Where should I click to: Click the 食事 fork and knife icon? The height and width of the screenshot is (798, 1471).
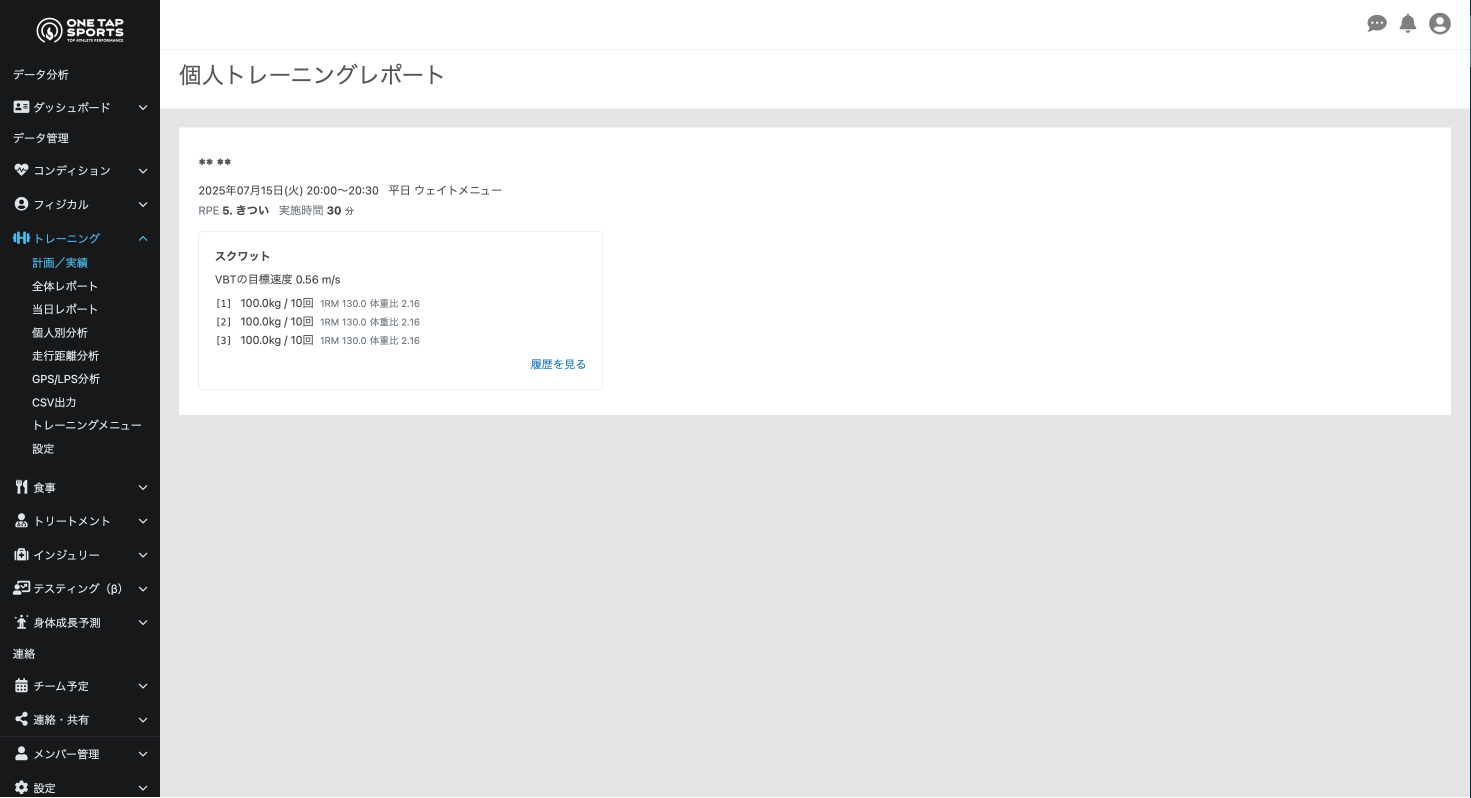click(21, 487)
